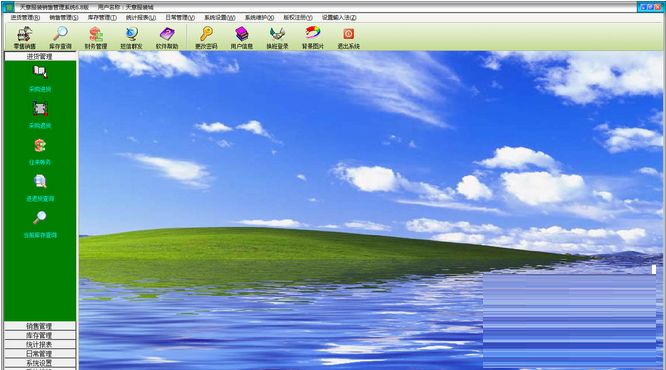Open 财务管理 finance icon in toolbar
666x370 pixels.
click(x=96, y=34)
